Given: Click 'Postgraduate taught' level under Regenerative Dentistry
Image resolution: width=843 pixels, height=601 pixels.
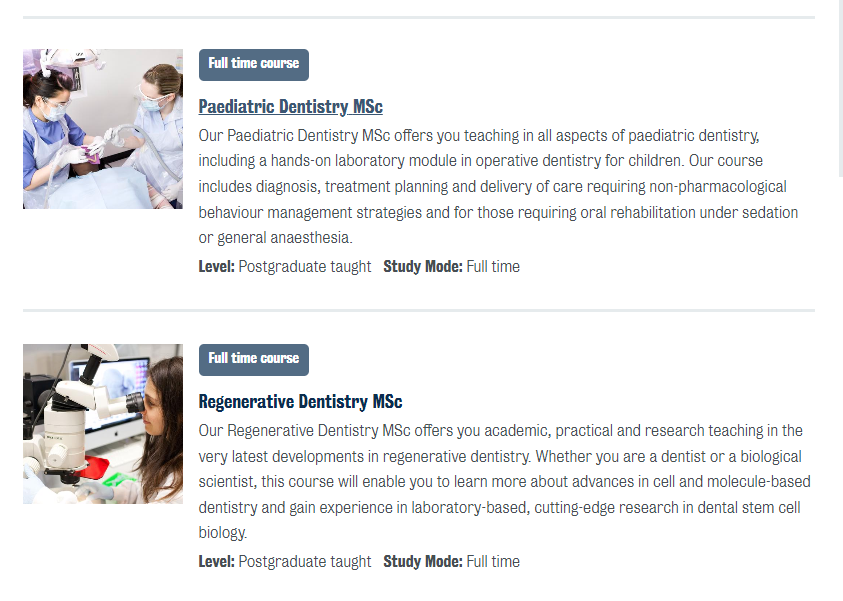Looking at the screenshot, I should click(x=305, y=562).
